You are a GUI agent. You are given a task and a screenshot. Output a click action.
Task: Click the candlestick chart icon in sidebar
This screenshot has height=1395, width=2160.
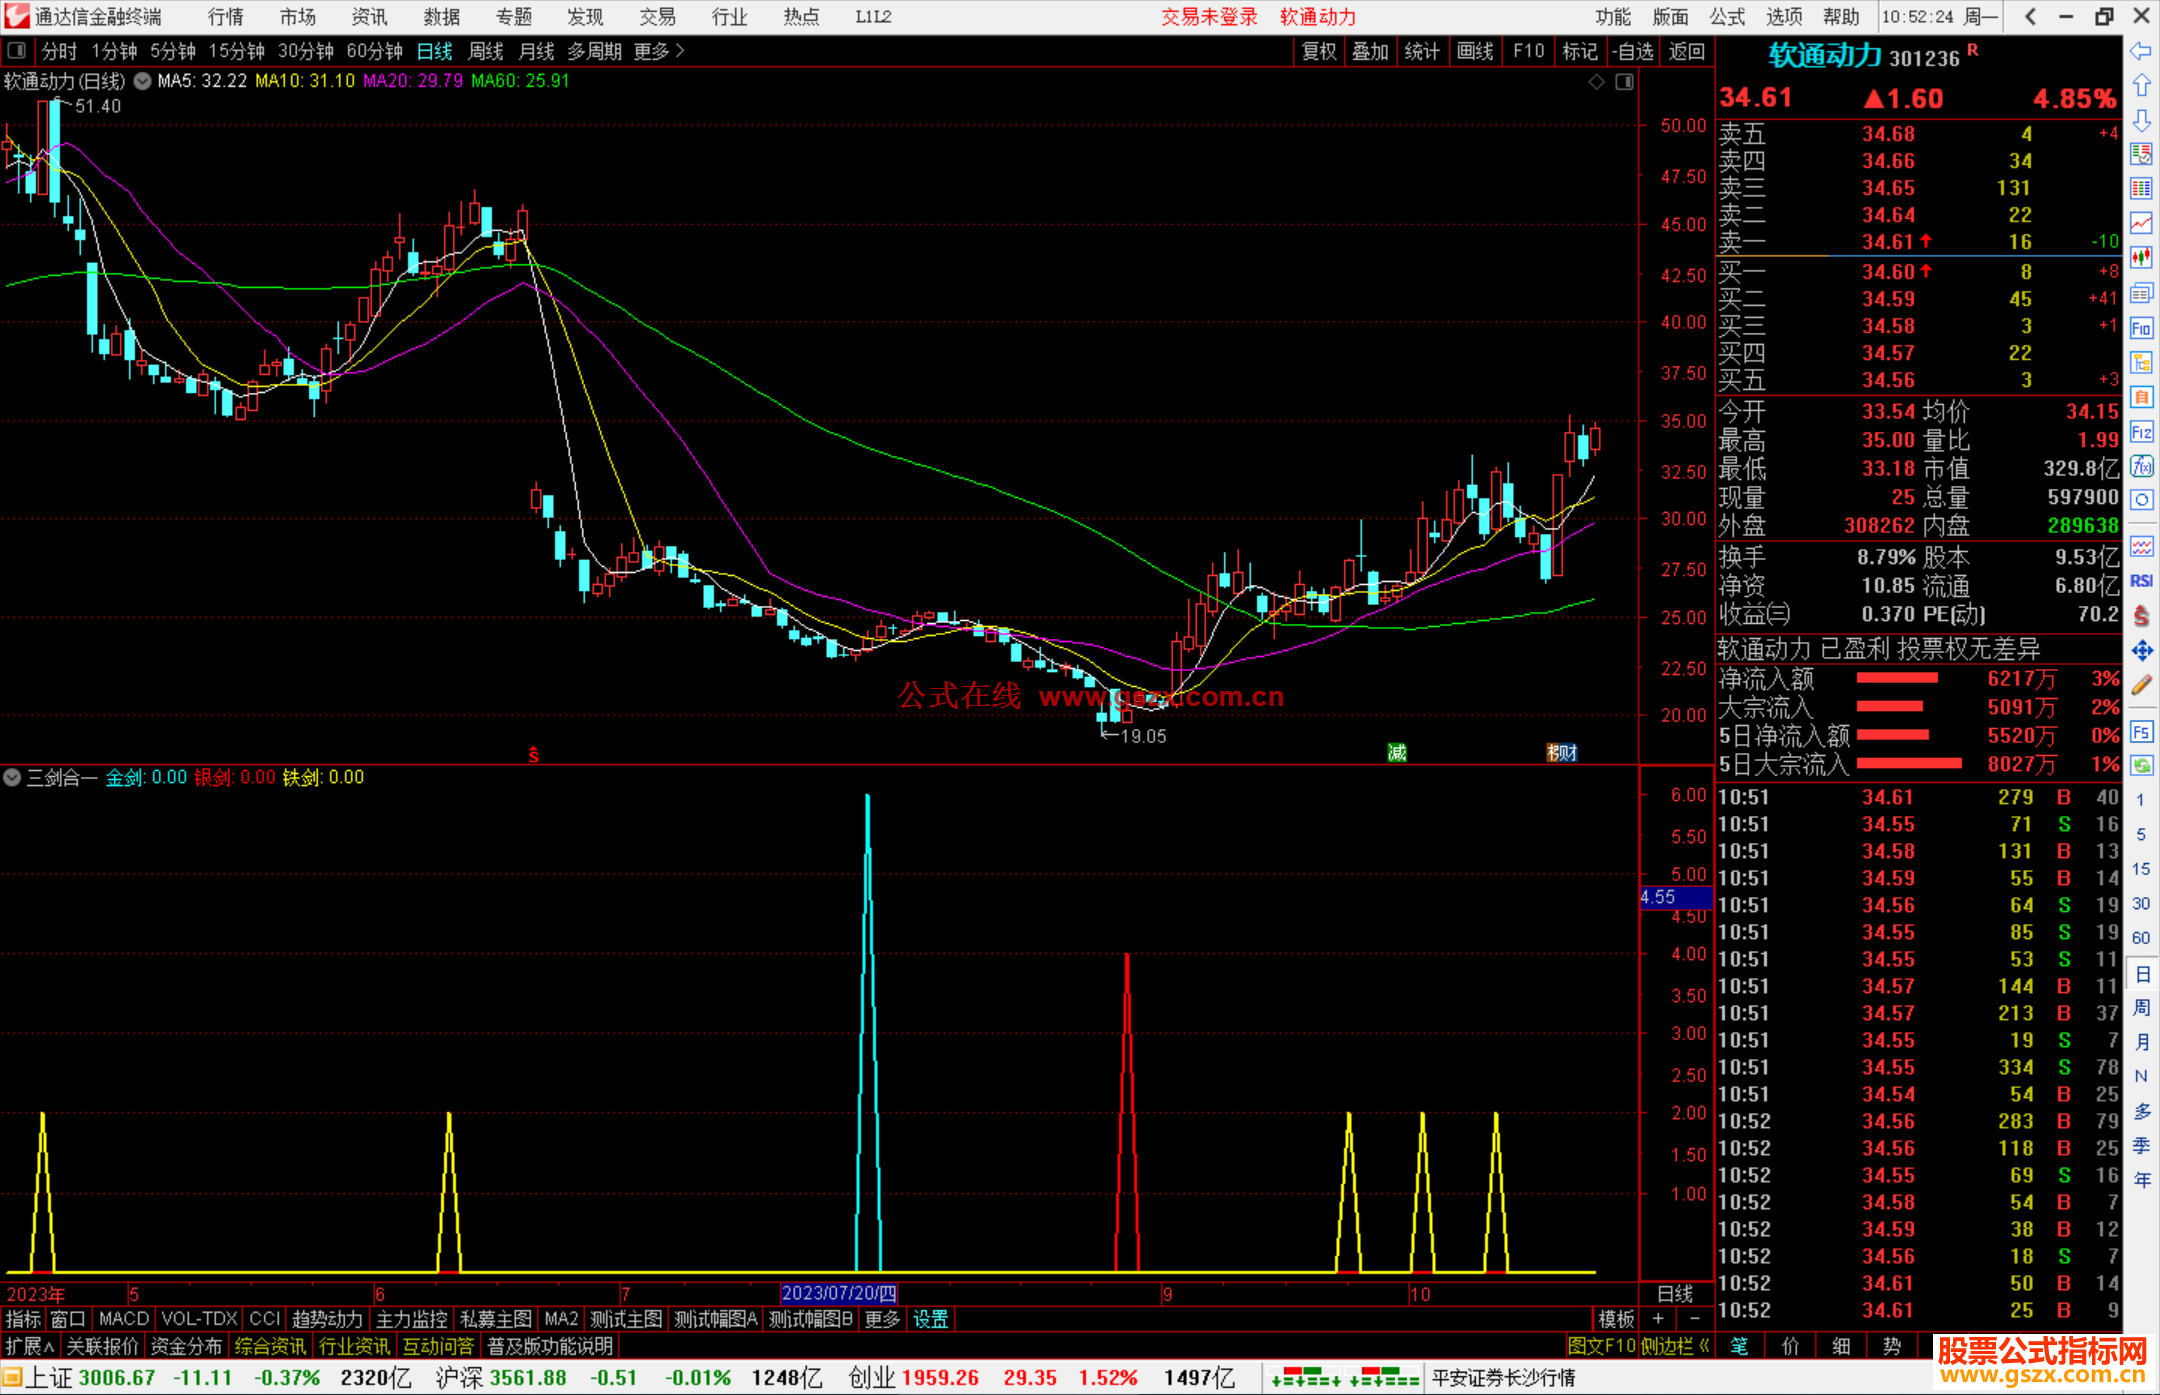click(x=2141, y=257)
